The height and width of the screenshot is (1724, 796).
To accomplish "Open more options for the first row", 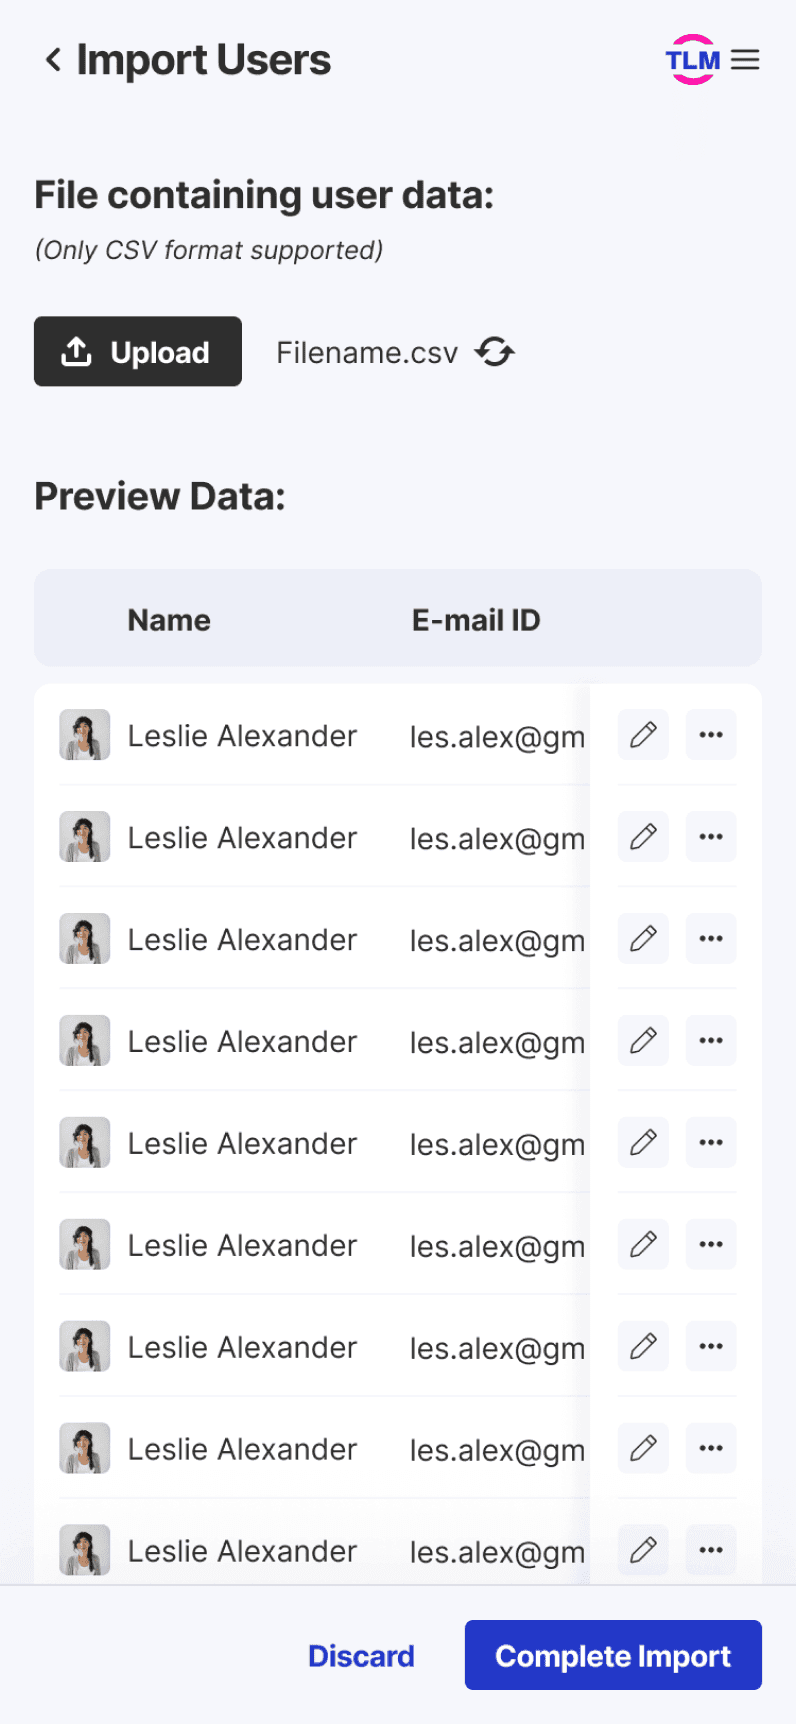I will [711, 735].
